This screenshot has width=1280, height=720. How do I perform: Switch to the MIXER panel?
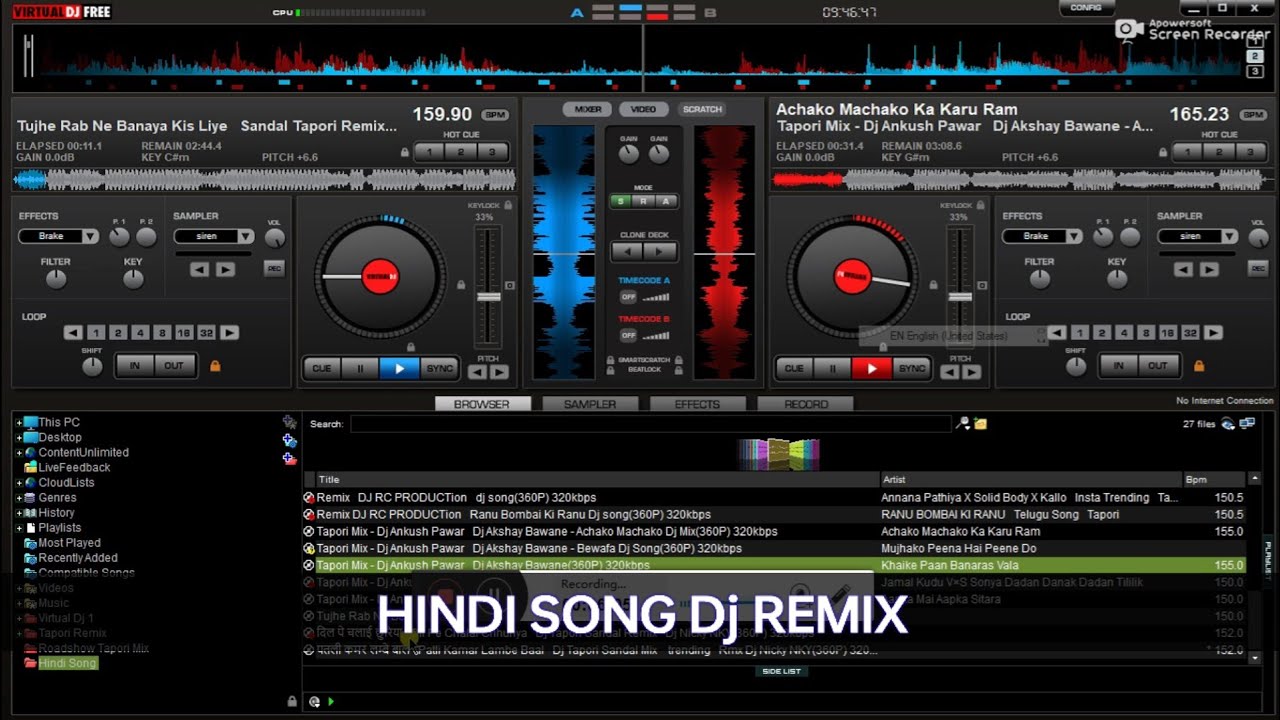pyautogui.click(x=588, y=109)
